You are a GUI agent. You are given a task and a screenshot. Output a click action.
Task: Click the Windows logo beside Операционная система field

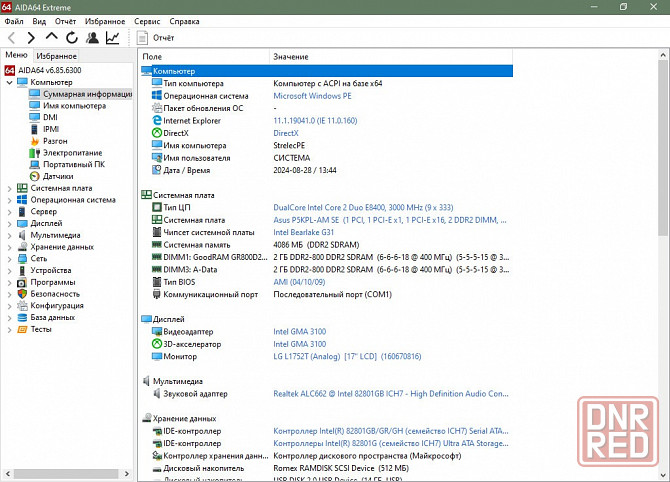[x=157, y=96]
